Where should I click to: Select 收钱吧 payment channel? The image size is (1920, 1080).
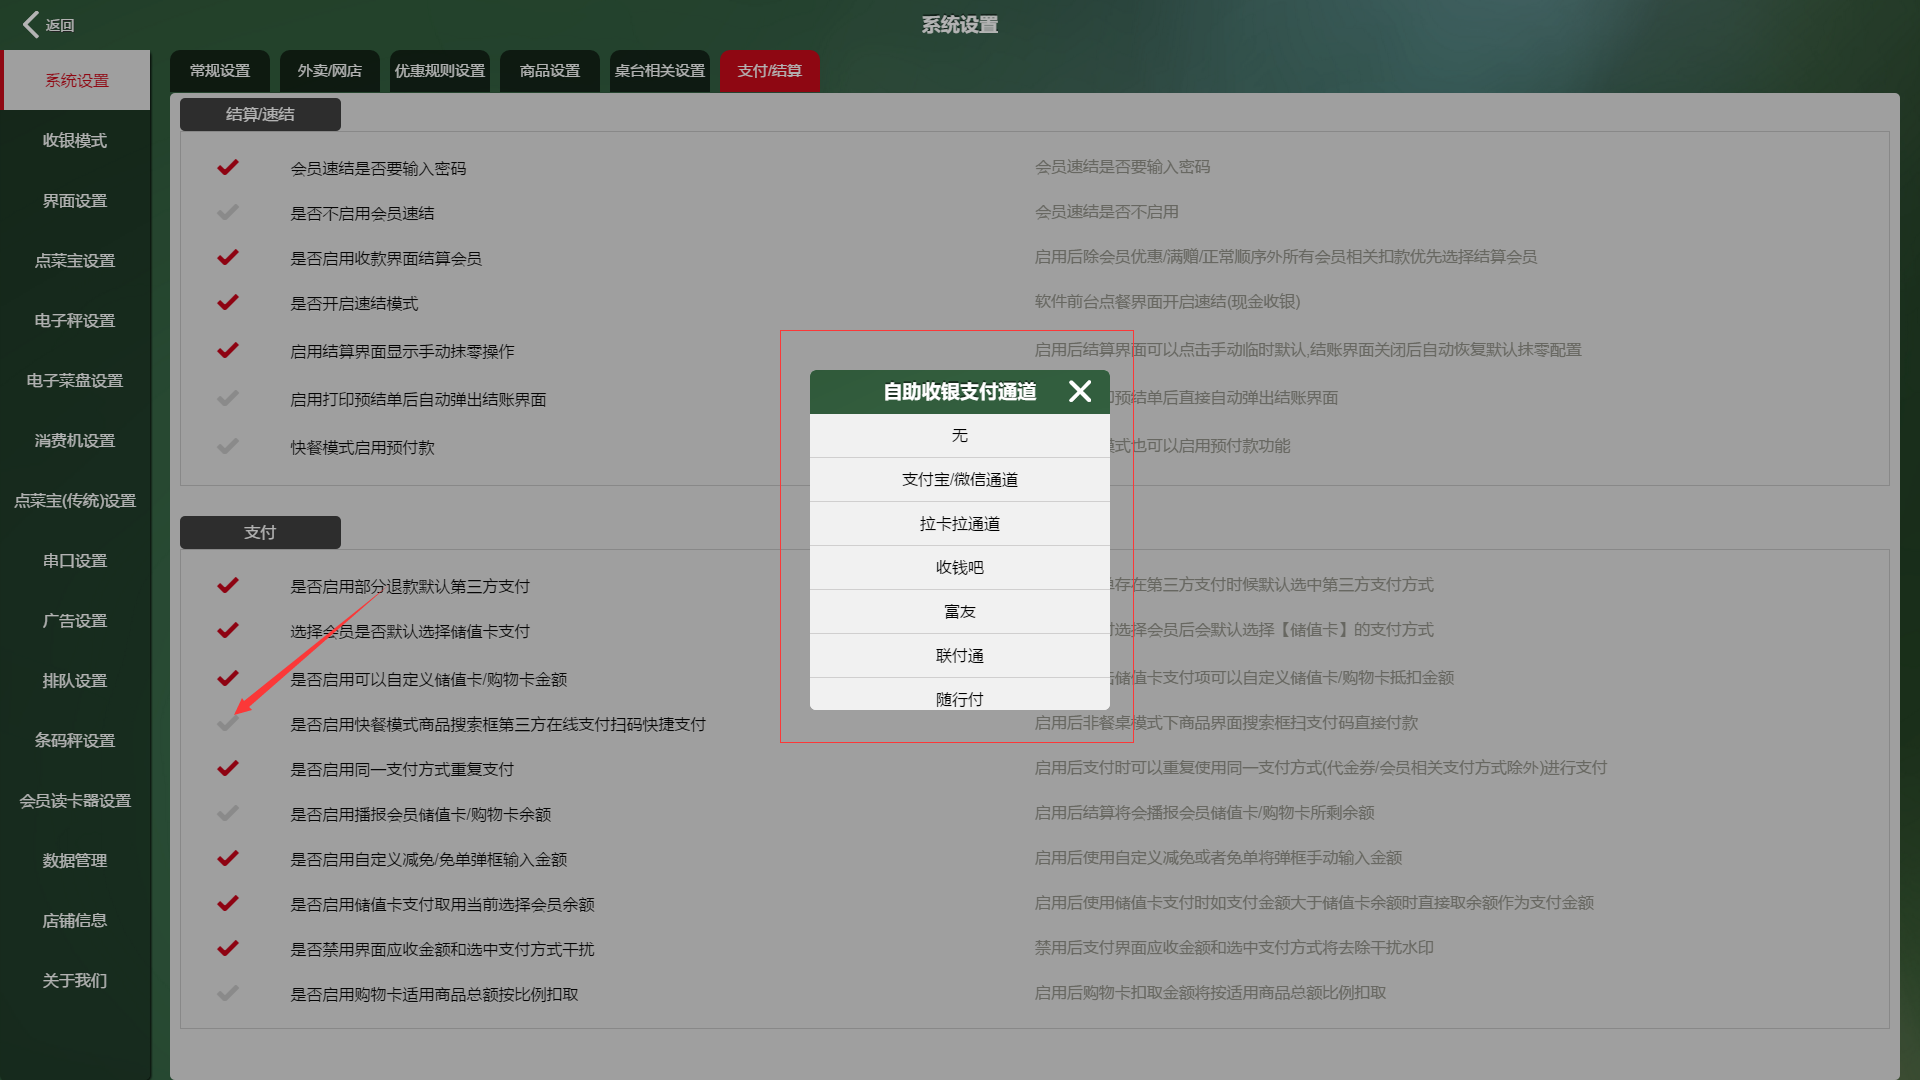(959, 567)
